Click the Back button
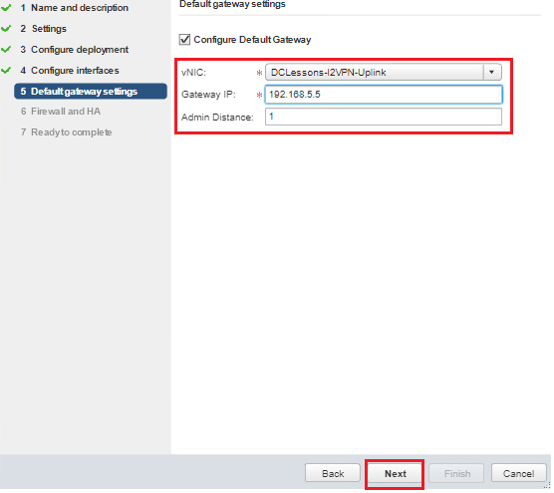This screenshot has height=493, width=554. point(333,473)
